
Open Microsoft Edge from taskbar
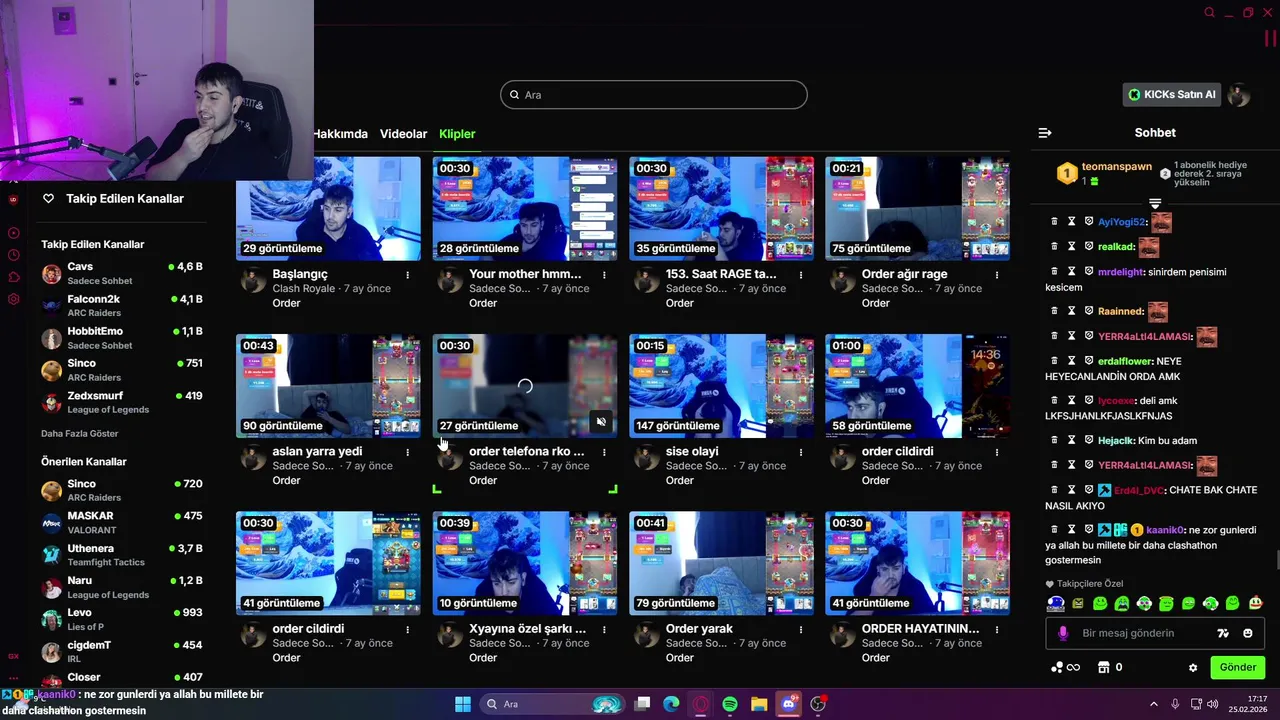[x=672, y=704]
